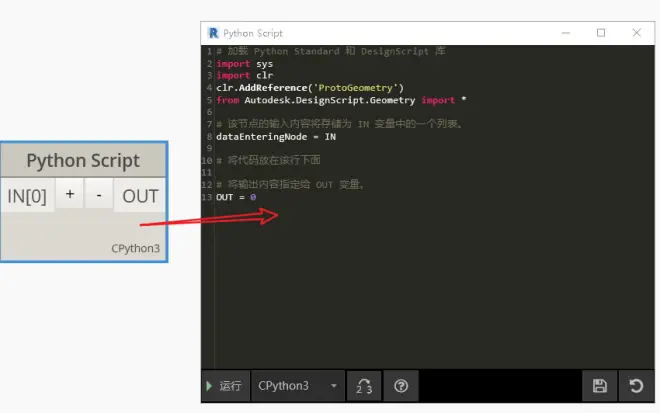The image size is (660, 413).
Task: Select the Python Script node title
Action: click(83, 160)
